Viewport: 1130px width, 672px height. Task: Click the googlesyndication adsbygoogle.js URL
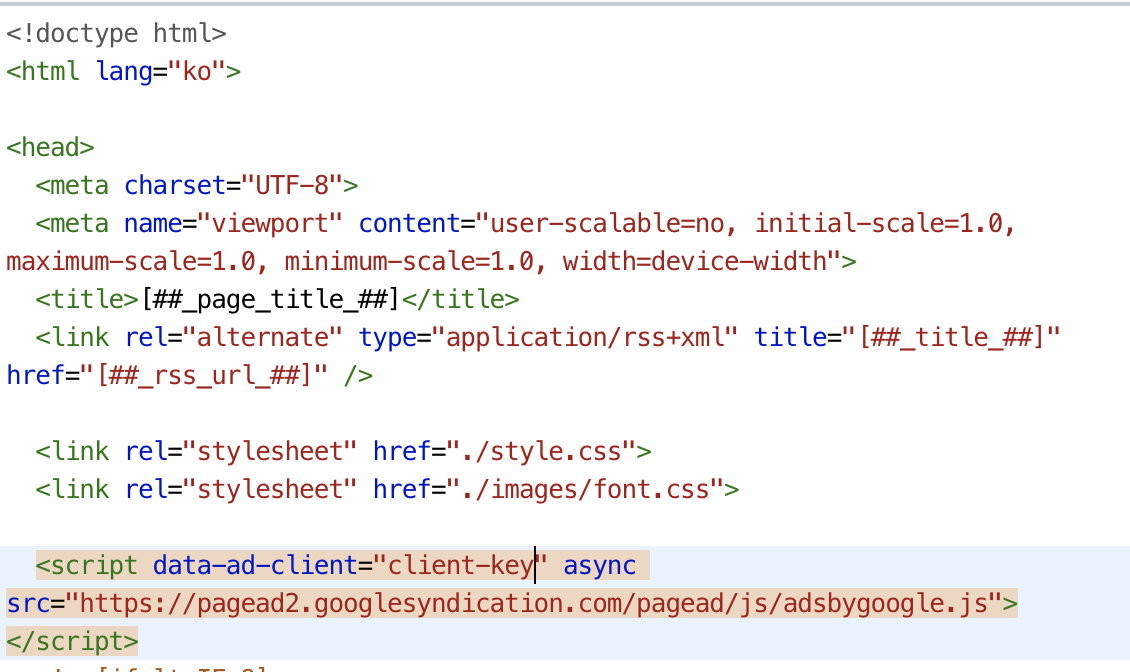[x=533, y=604]
